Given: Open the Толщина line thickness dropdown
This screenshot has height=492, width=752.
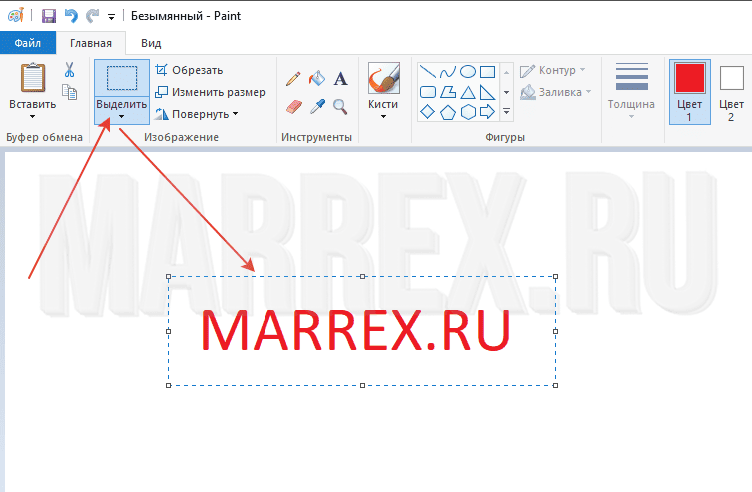Looking at the screenshot, I should click(631, 91).
